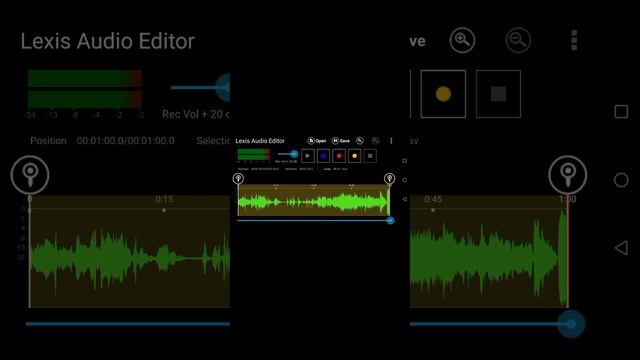Click the 'Position 00:01:00.0/00:01:00.0' readout

coord(102,141)
